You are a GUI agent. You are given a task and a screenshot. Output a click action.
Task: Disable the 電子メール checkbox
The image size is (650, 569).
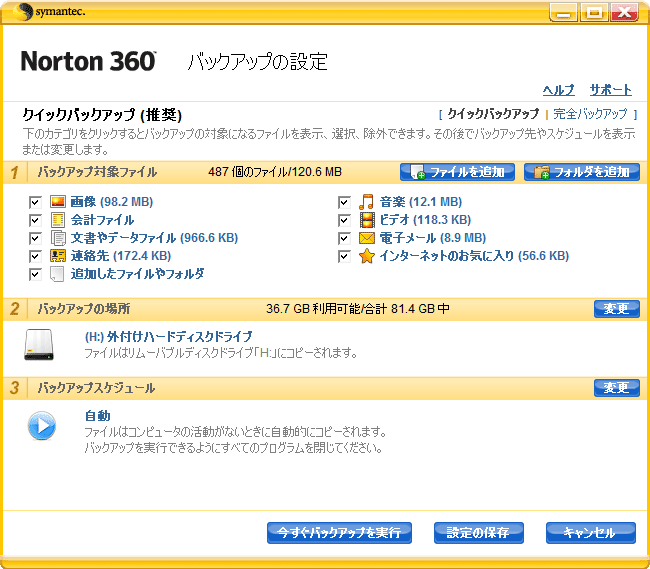344,238
